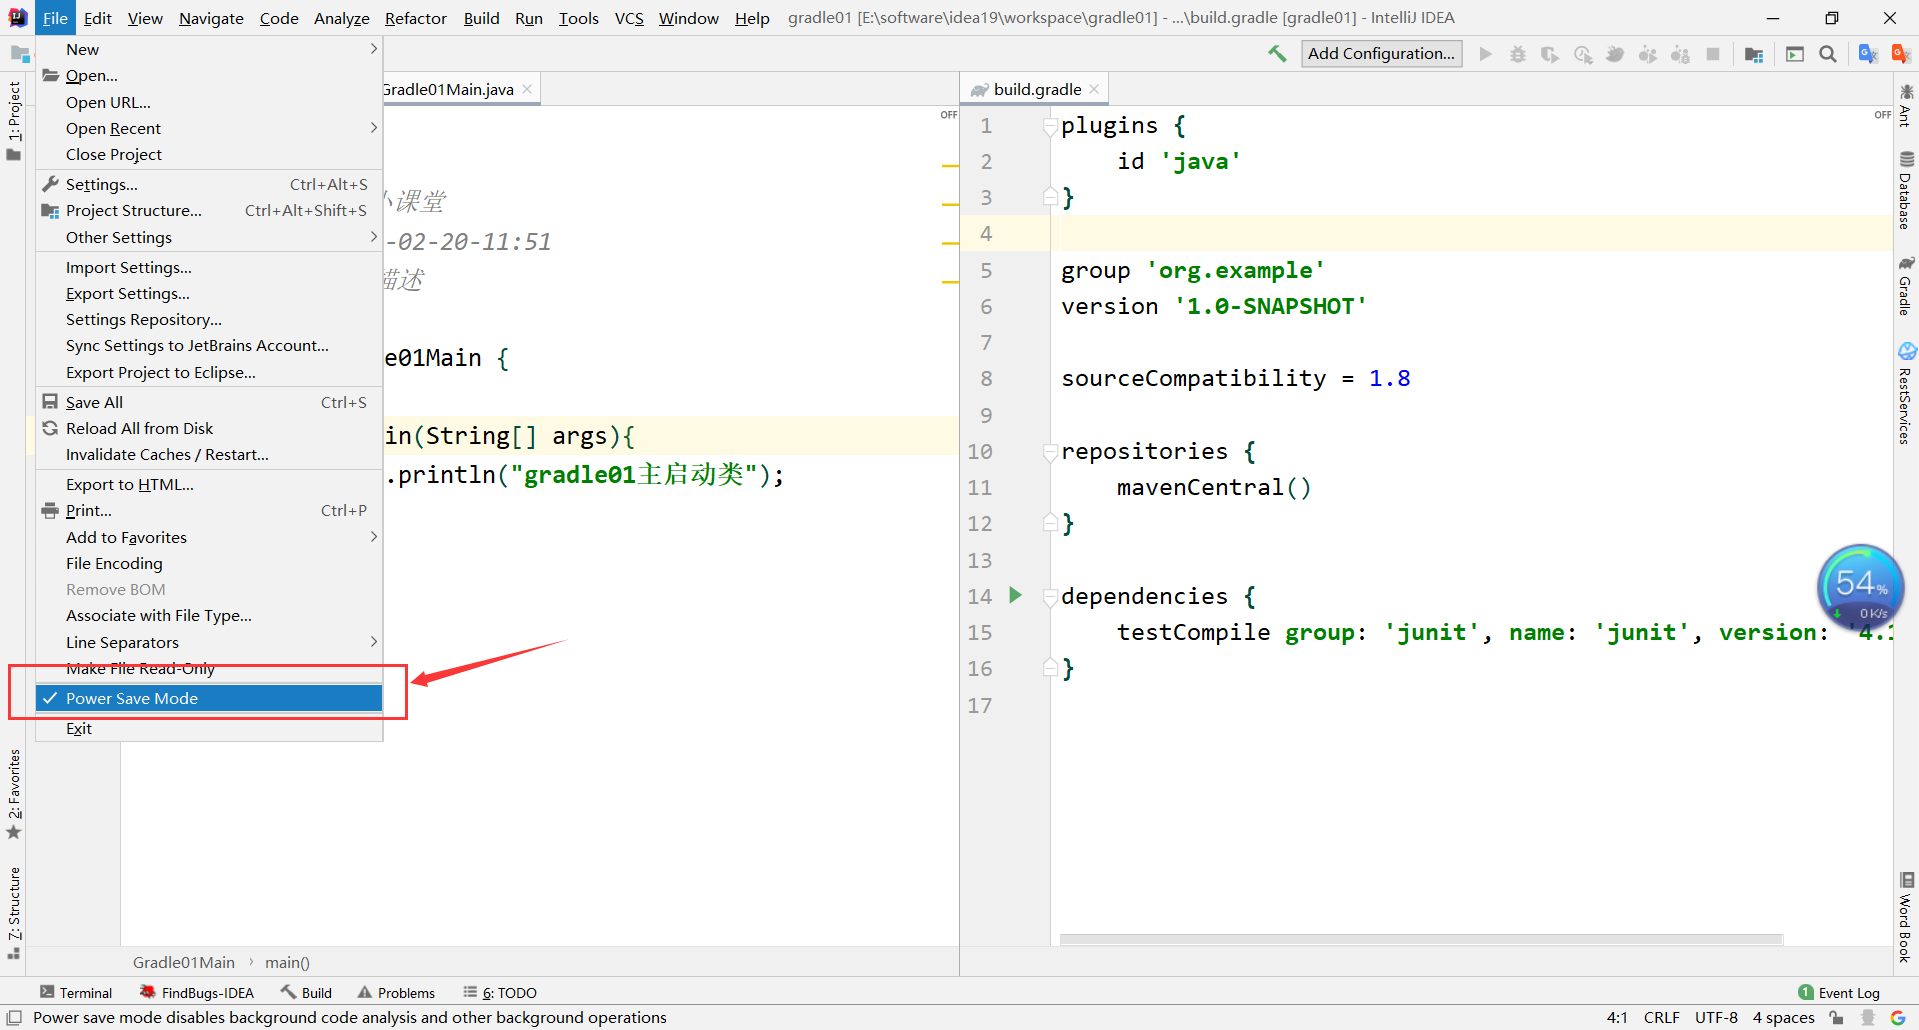Click the Run play icon
1919x1030 pixels.
(x=1485, y=54)
